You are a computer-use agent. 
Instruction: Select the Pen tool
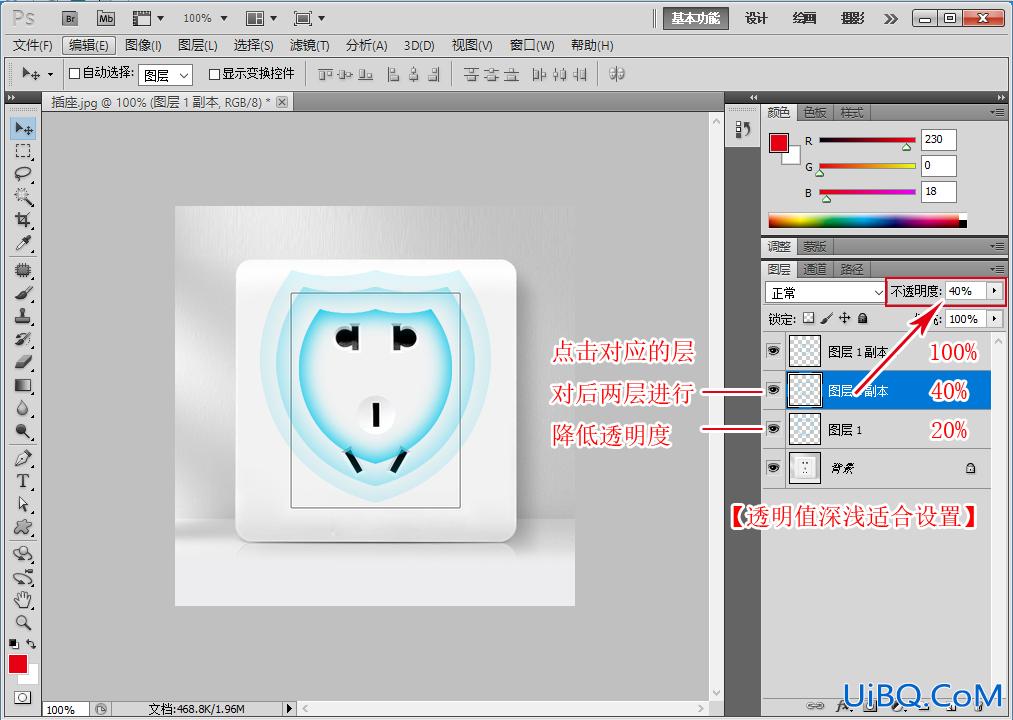point(23,458)
